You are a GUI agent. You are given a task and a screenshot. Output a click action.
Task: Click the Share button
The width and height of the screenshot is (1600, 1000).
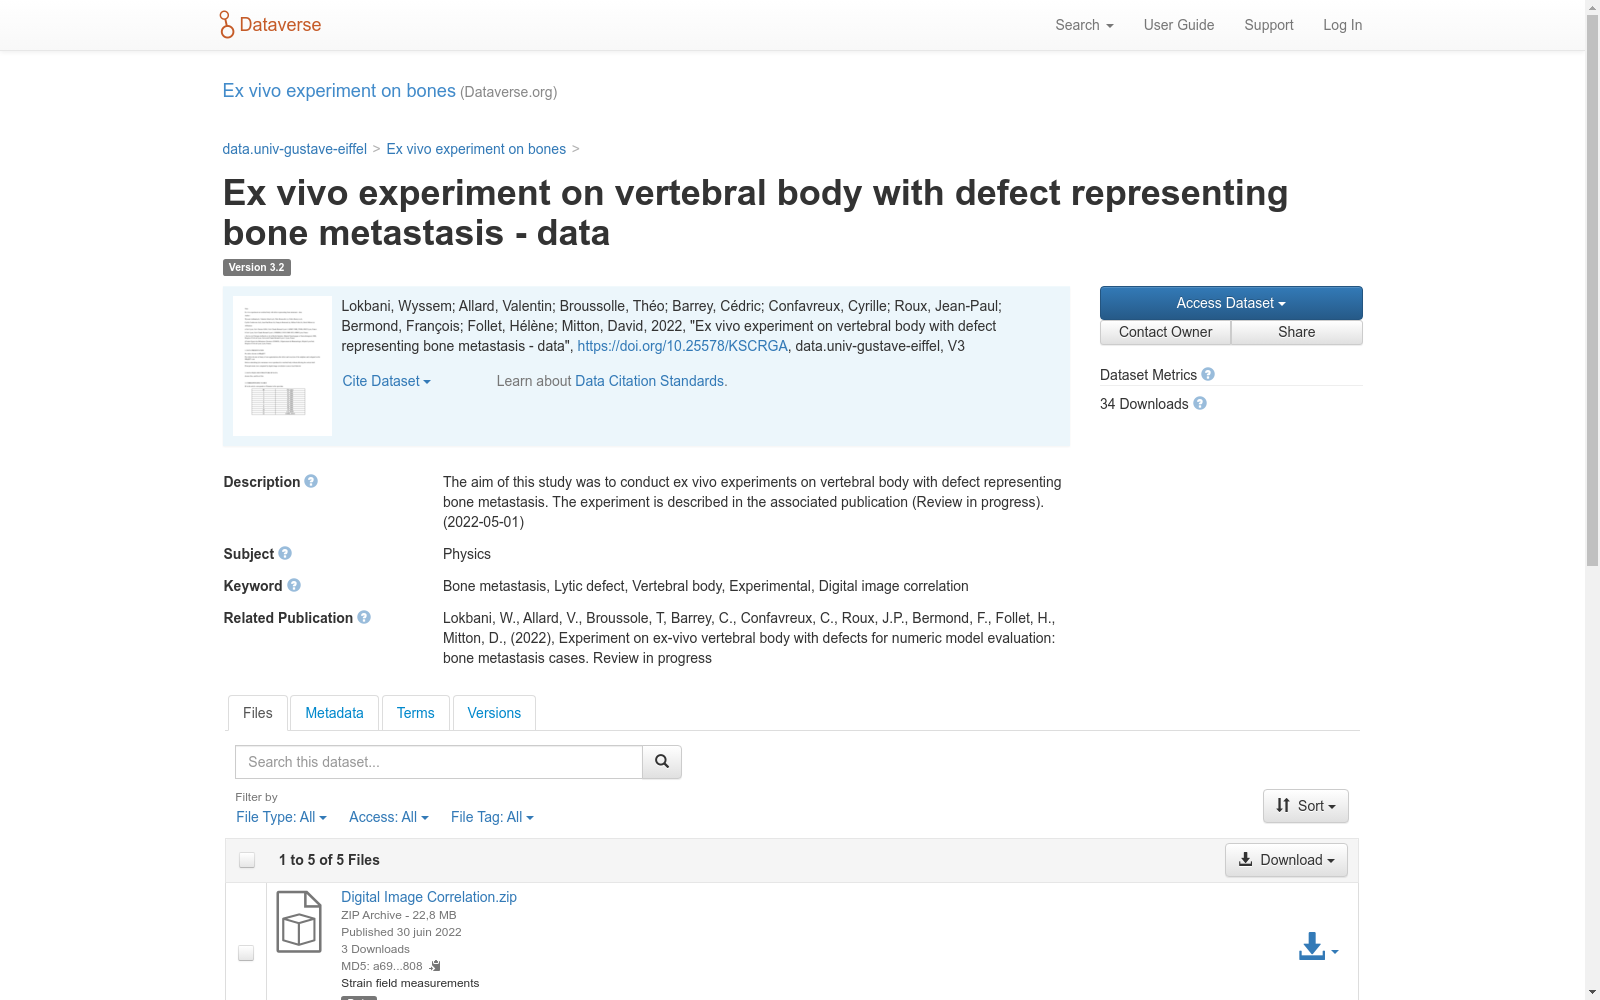[1297, 332]
